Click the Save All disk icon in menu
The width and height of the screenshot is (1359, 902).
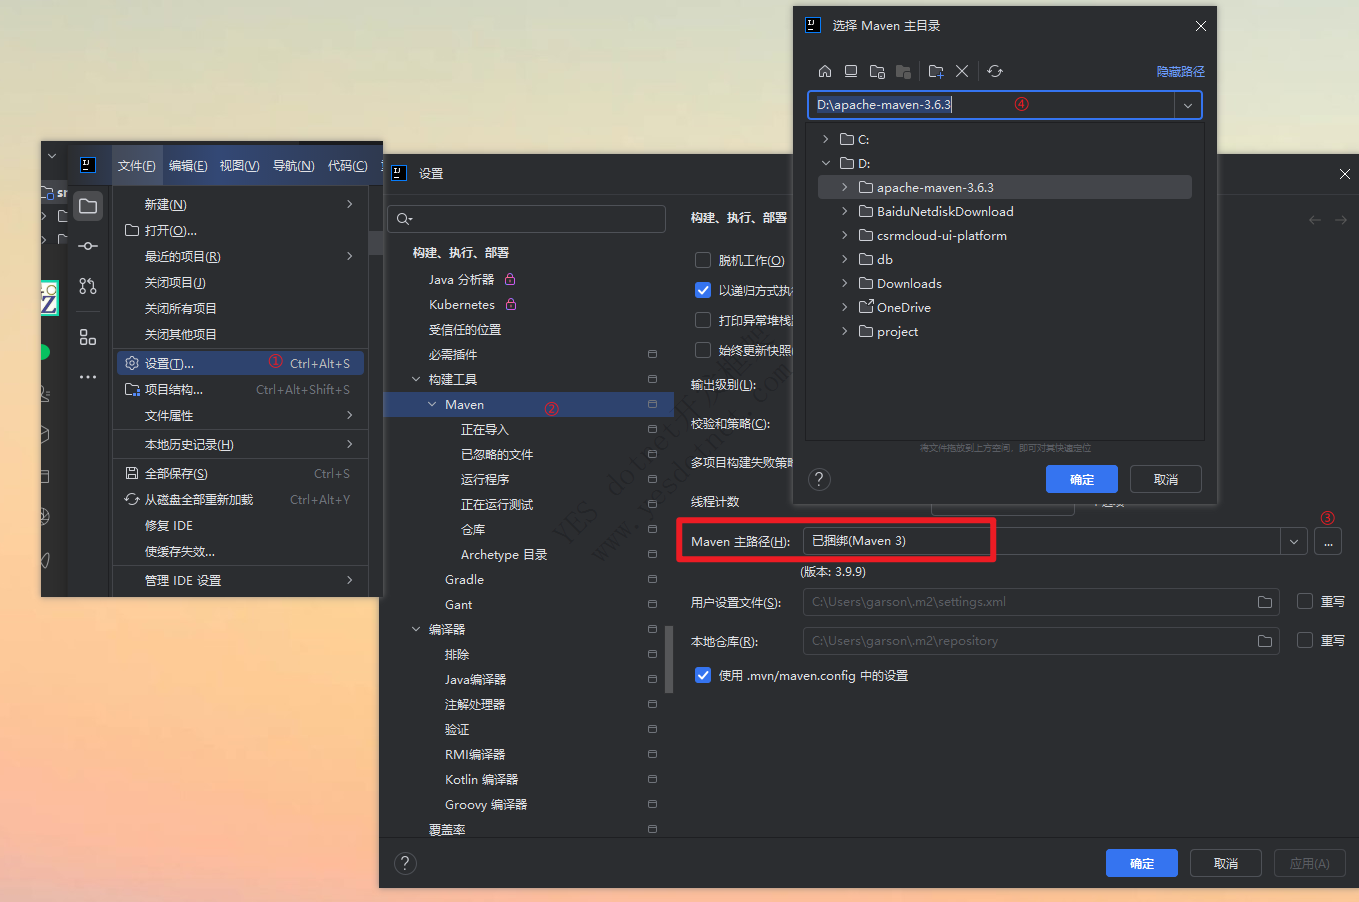[x=131, y=473]
